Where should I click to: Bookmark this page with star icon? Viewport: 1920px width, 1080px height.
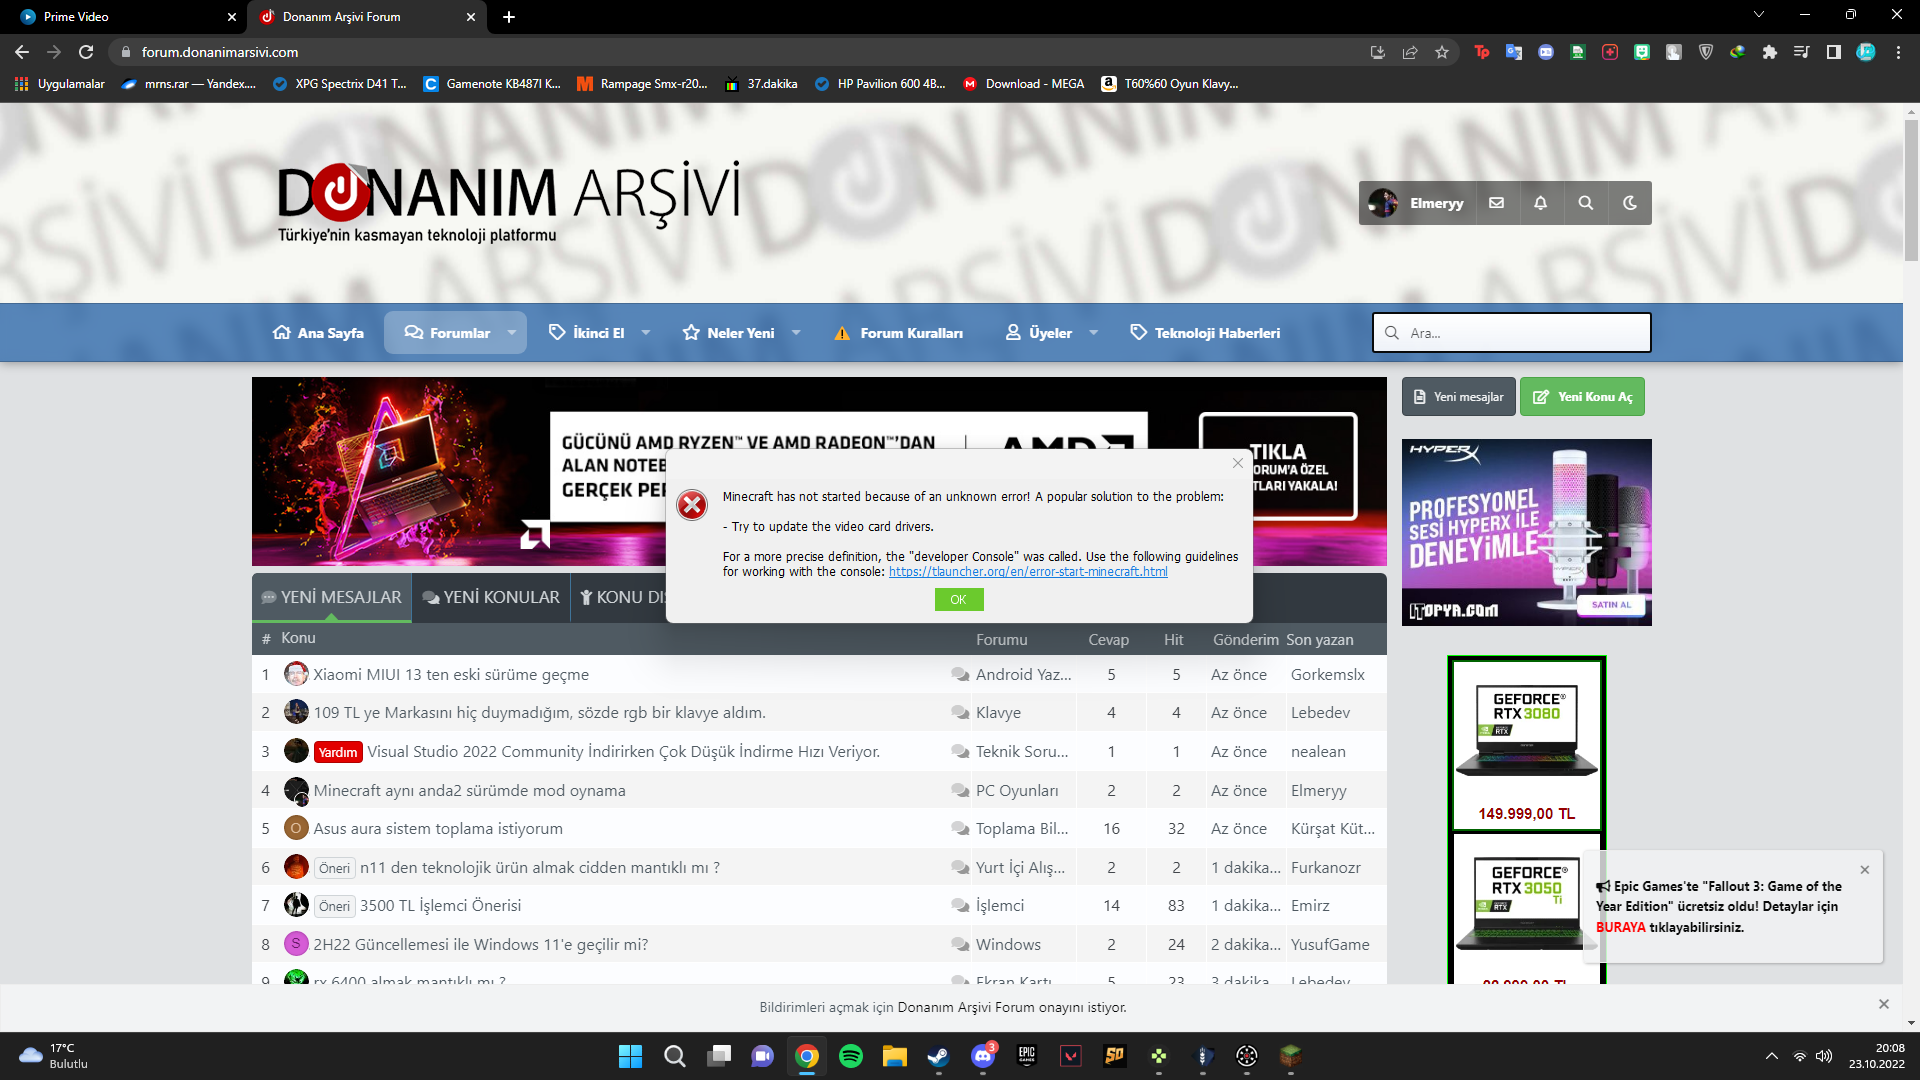click(1441, 52)
